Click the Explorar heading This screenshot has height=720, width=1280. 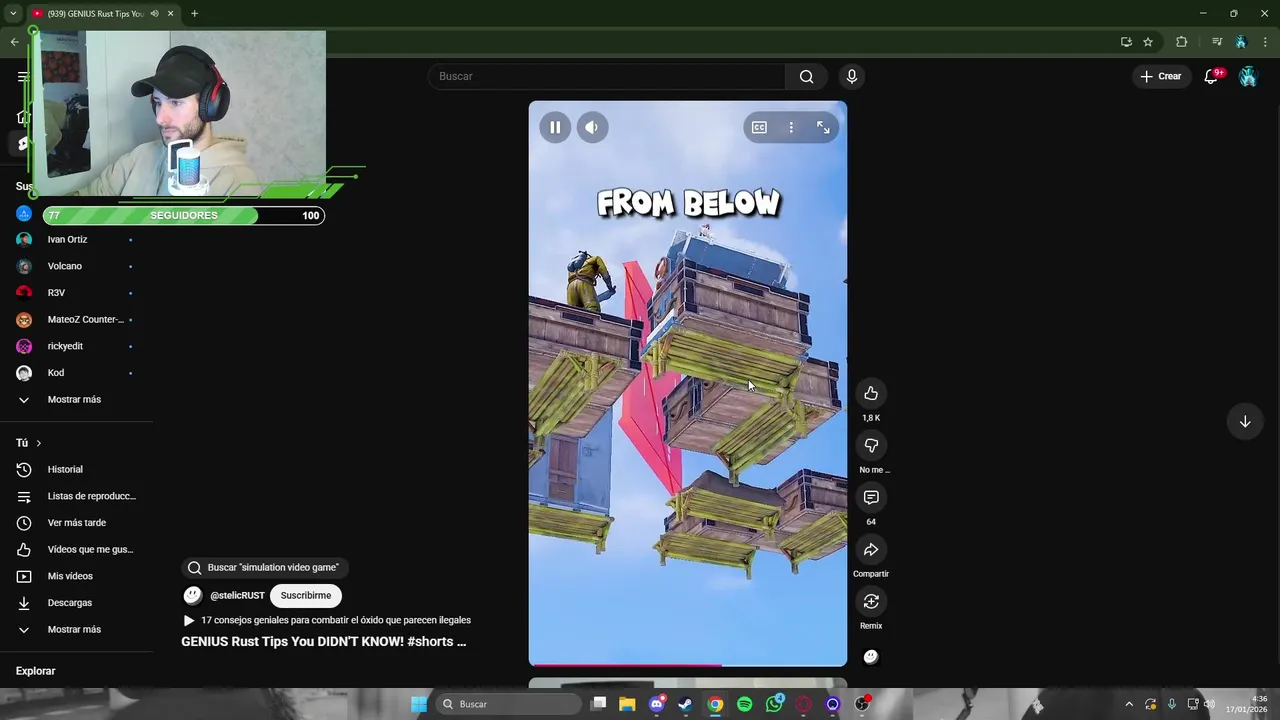coord(36,671)
